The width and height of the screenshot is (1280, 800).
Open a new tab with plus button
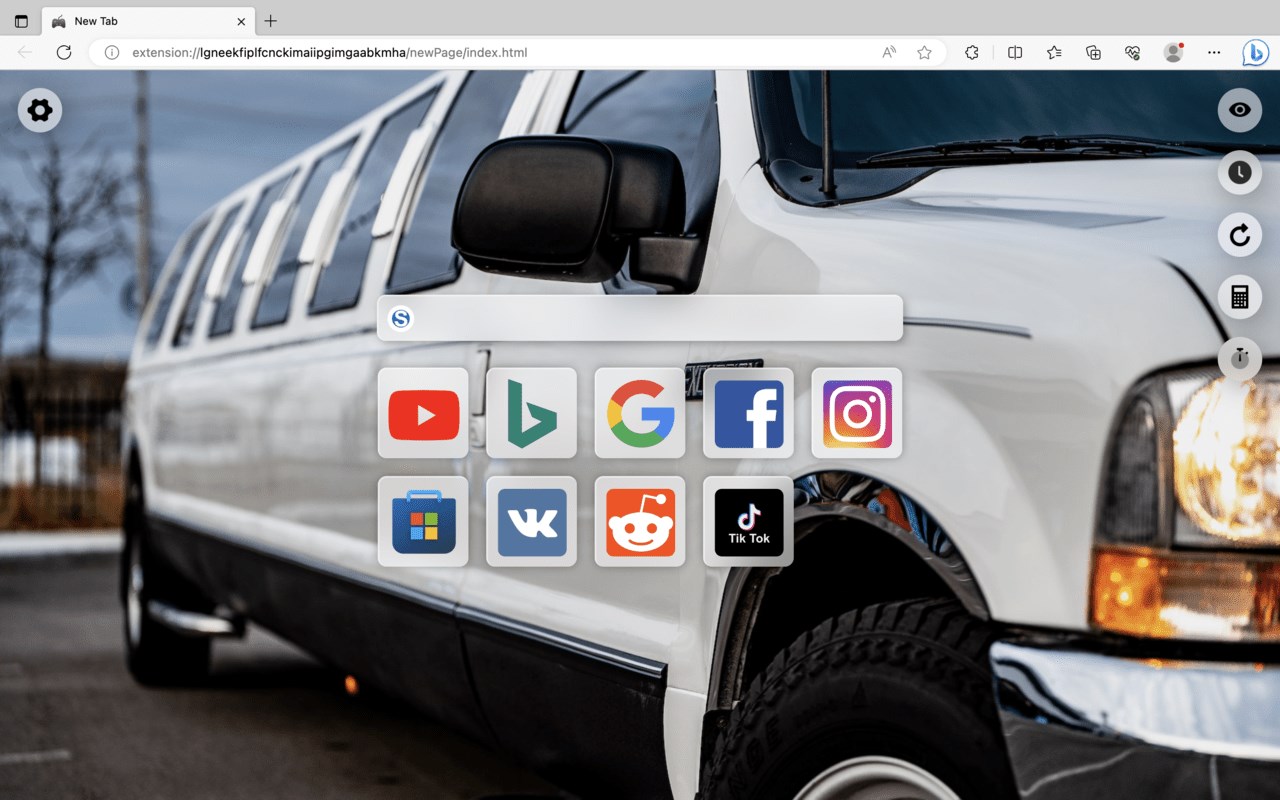point(271,21)
